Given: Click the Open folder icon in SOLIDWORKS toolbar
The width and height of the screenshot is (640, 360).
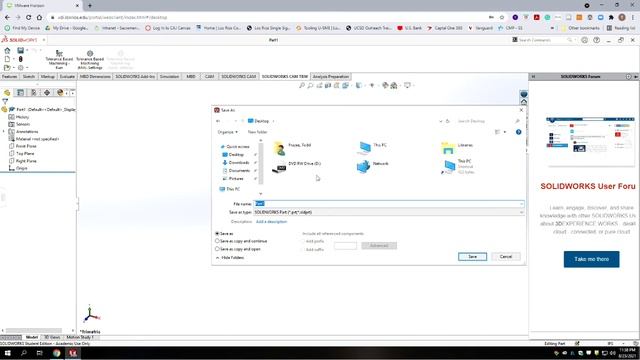Looking at the screenshot, I should (x=7, y=68).
